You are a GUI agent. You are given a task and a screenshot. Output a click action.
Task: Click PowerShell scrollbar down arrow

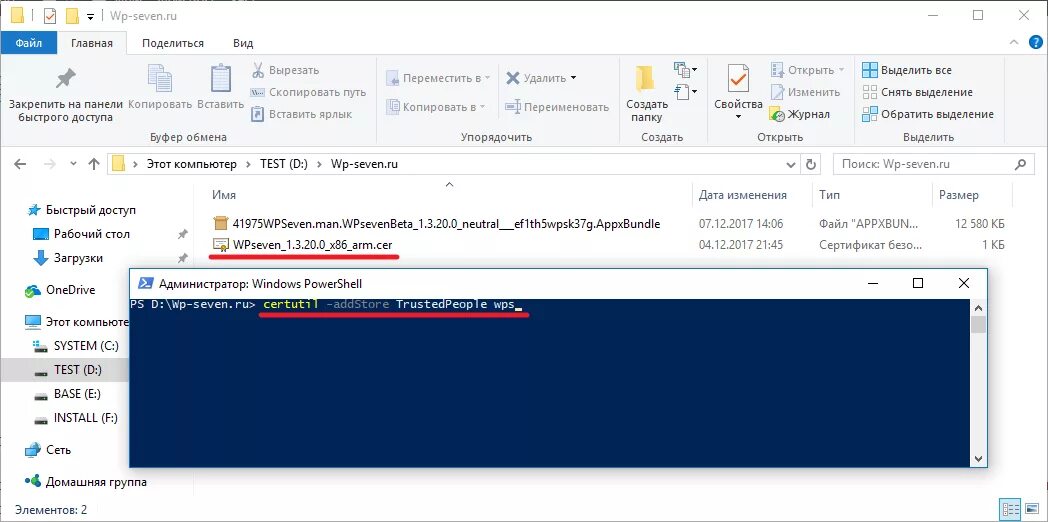coord(978,458)
